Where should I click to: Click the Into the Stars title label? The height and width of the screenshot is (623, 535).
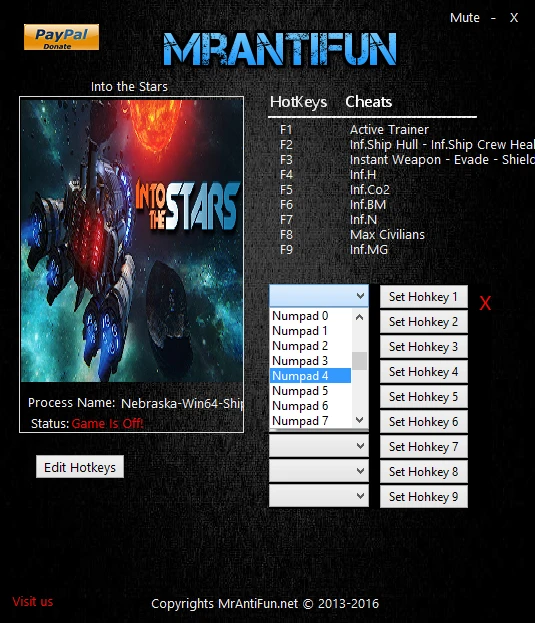(x=129, y=87)
